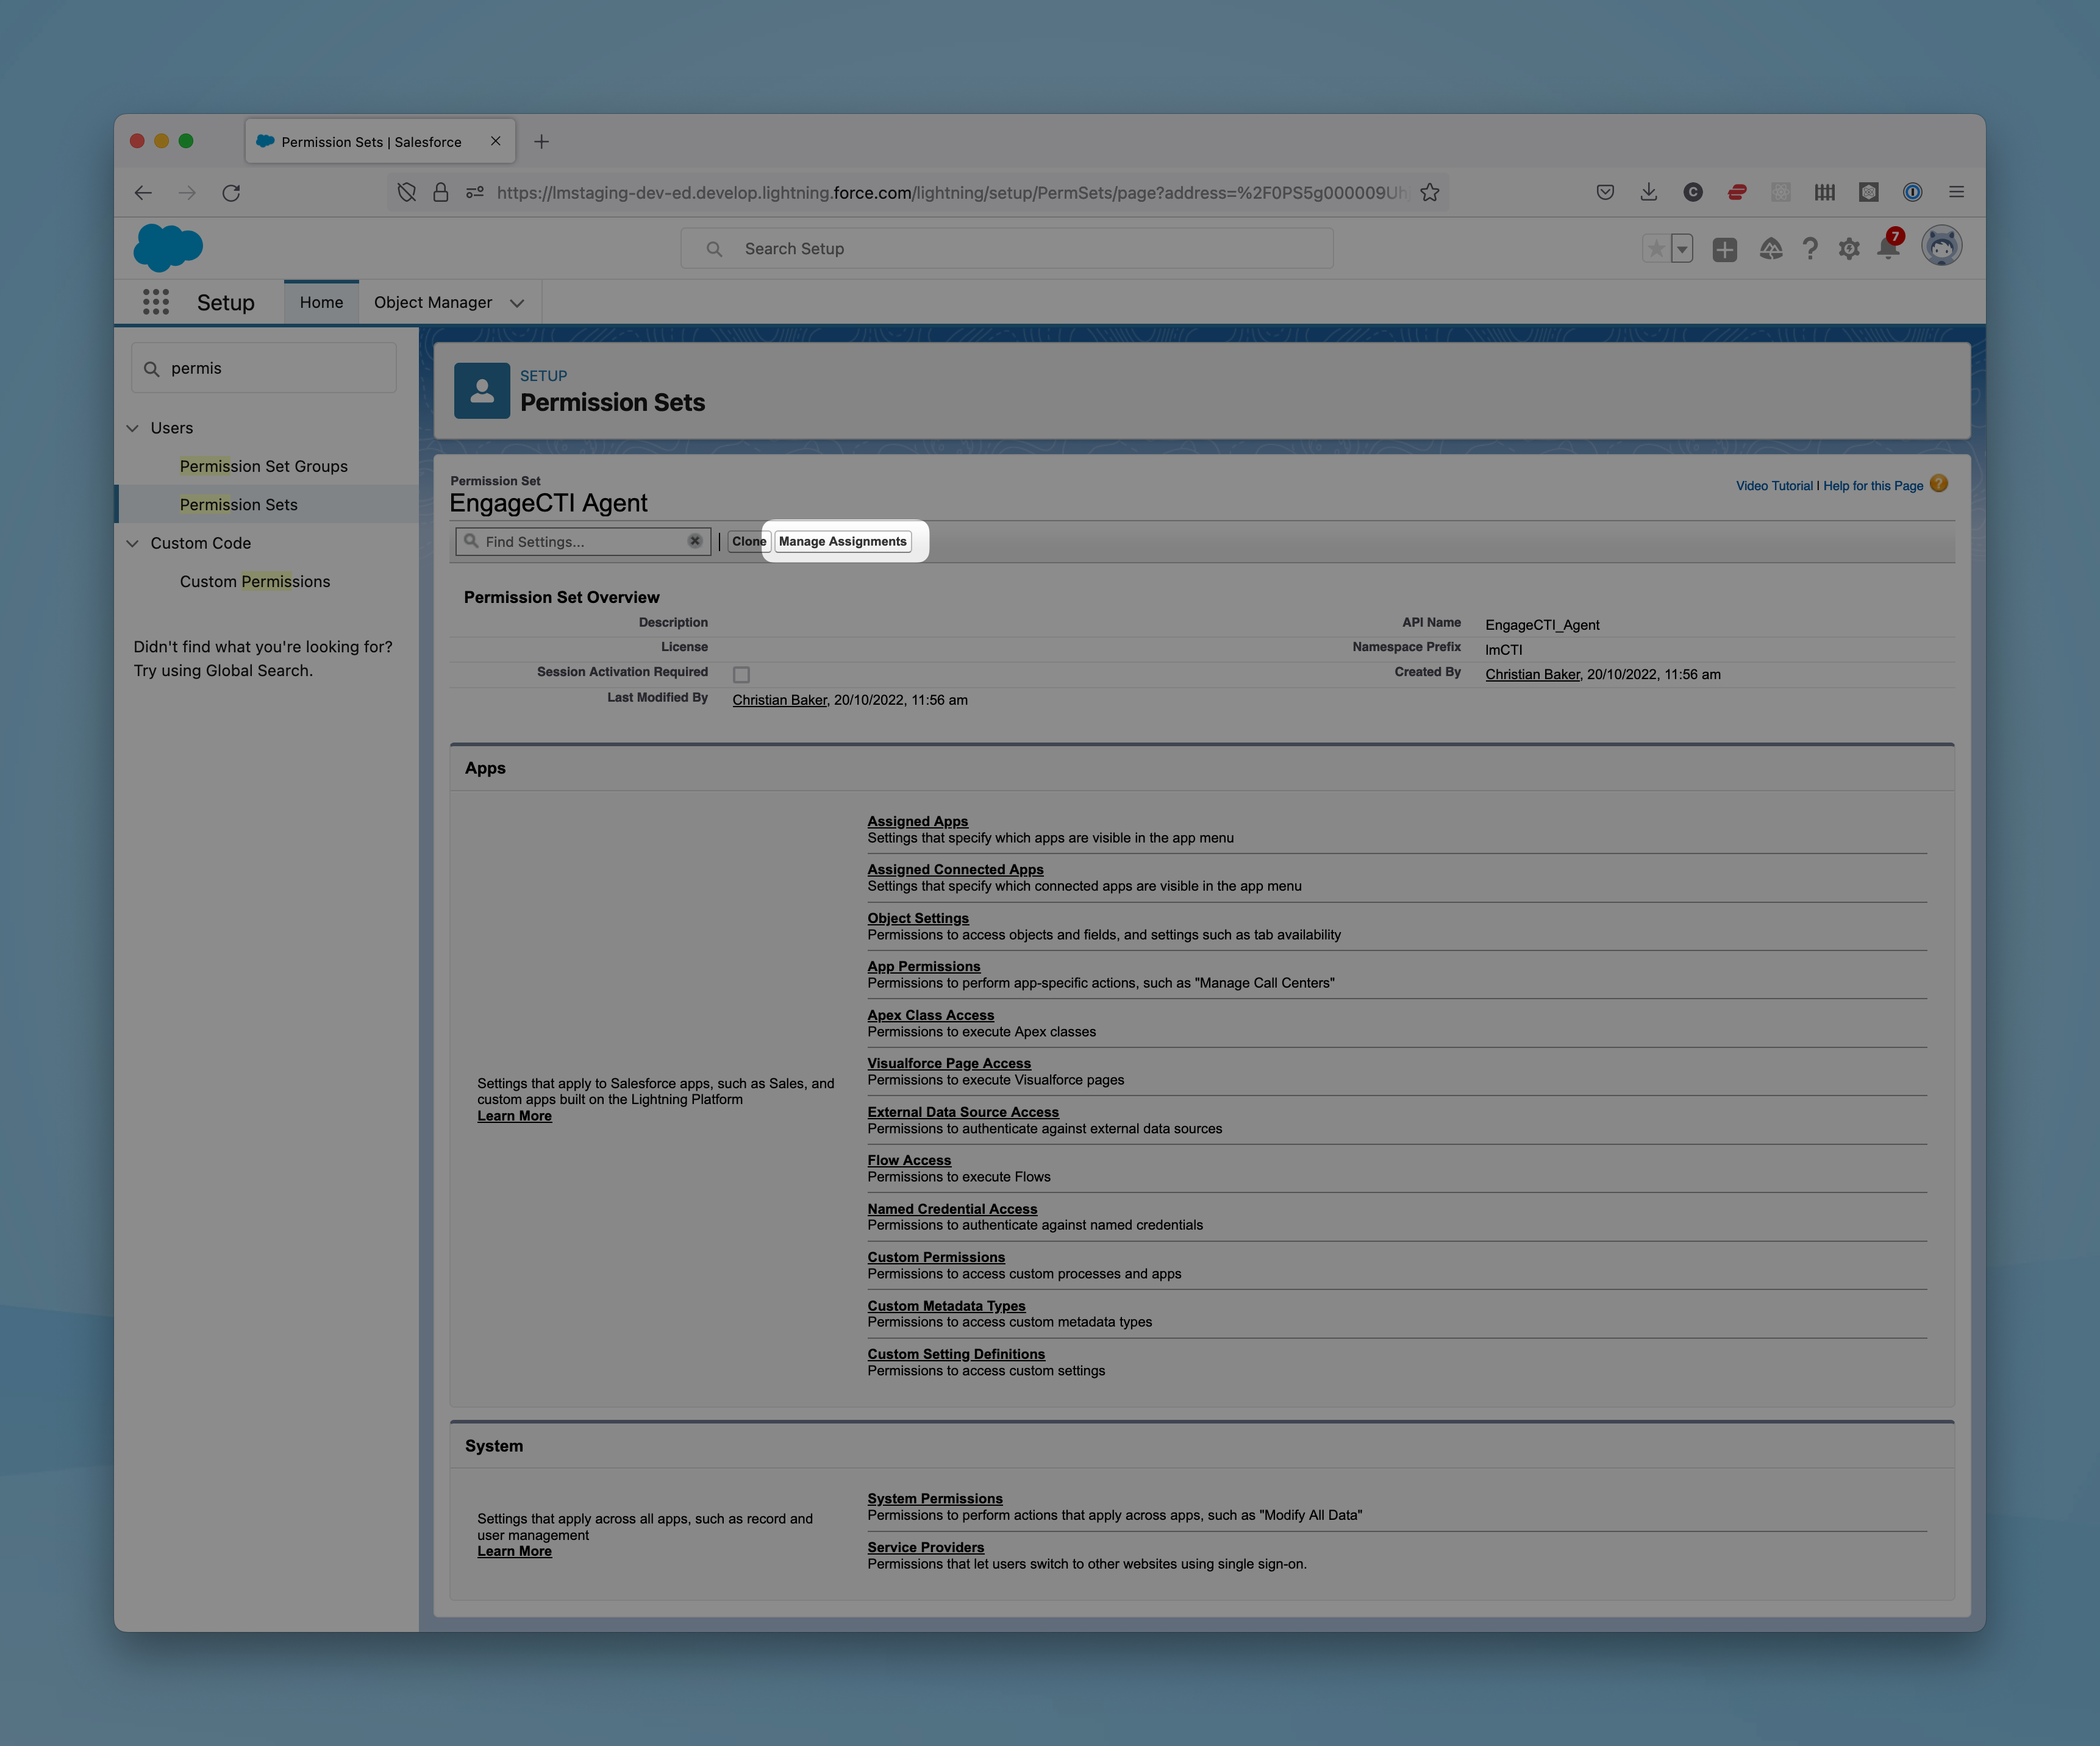Clear the Find Settings search field
The height and width of the screenshot is (1746, 2100).
[x=694, y=541]
